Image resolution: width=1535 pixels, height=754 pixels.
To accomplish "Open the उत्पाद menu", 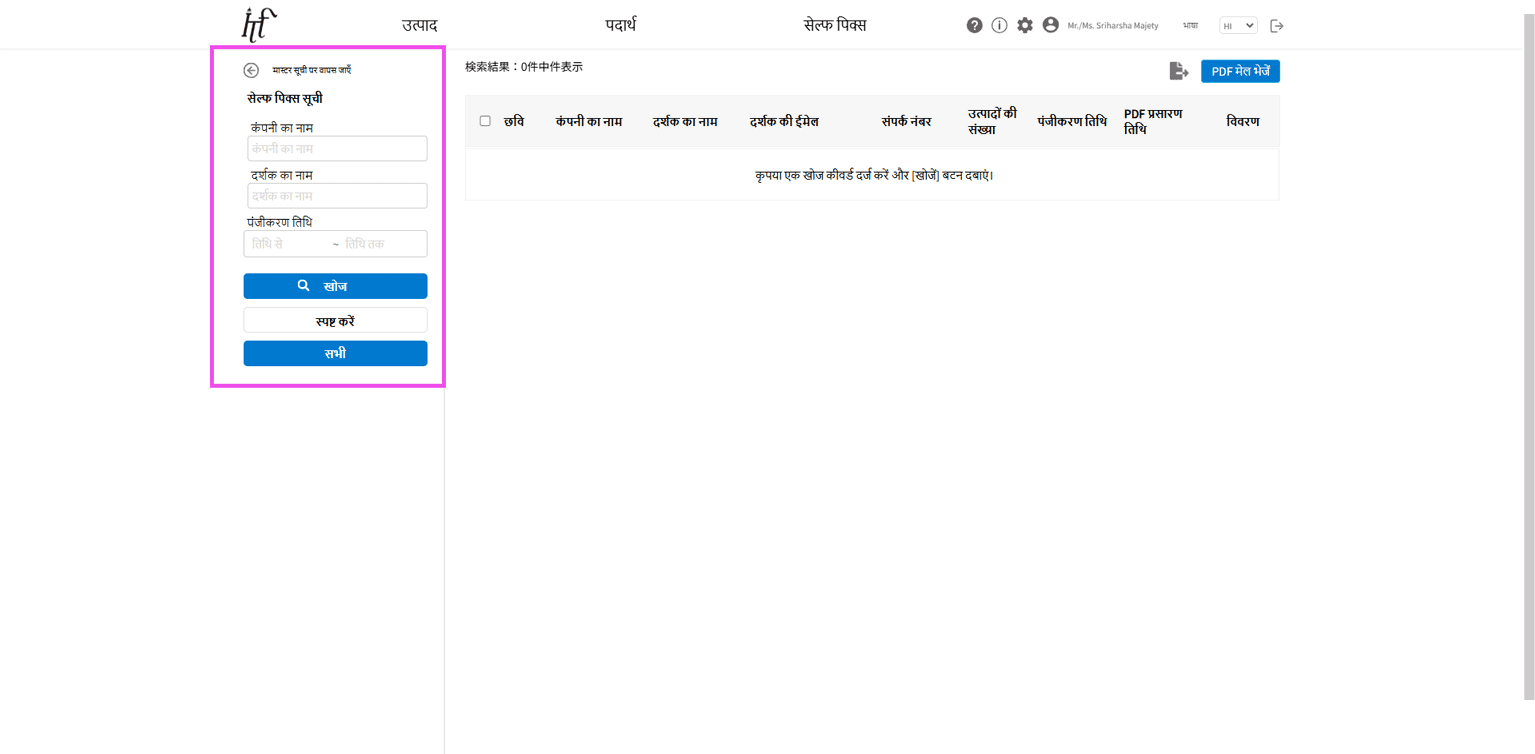I will click(x=420, y=25).
